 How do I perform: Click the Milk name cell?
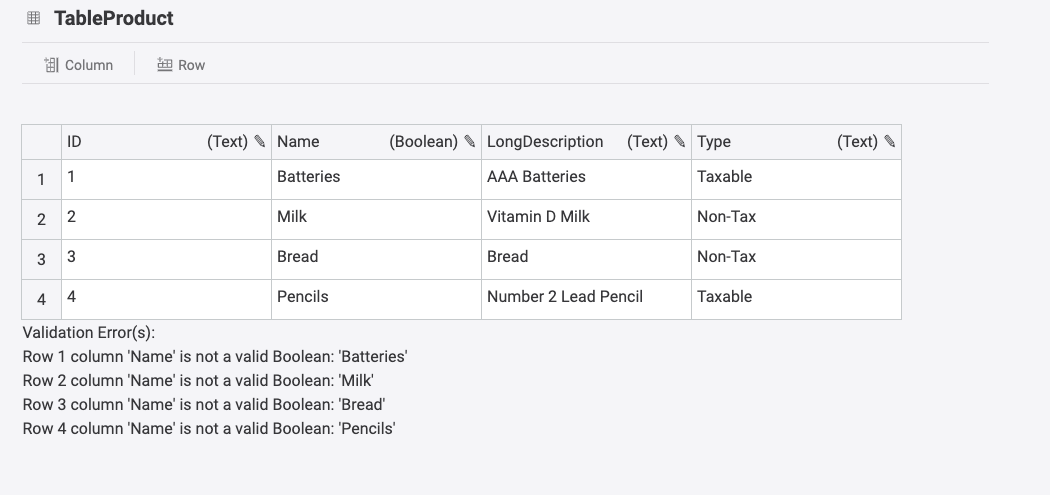click(x=375, y=218)
